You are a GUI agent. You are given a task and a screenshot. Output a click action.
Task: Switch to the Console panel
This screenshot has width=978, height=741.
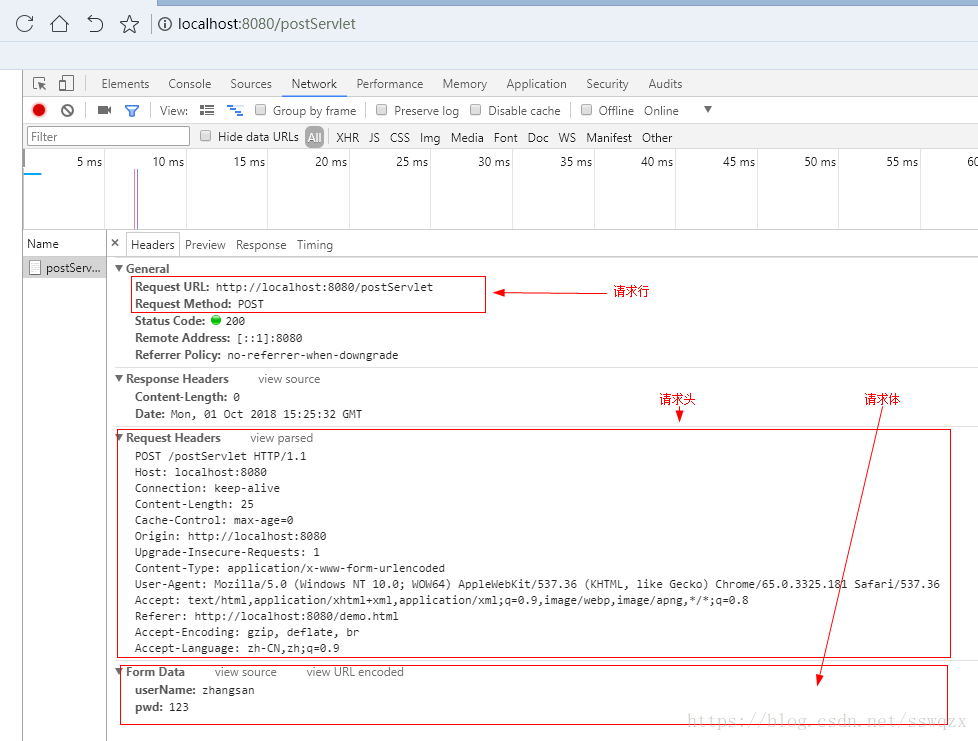pos(189,83)
